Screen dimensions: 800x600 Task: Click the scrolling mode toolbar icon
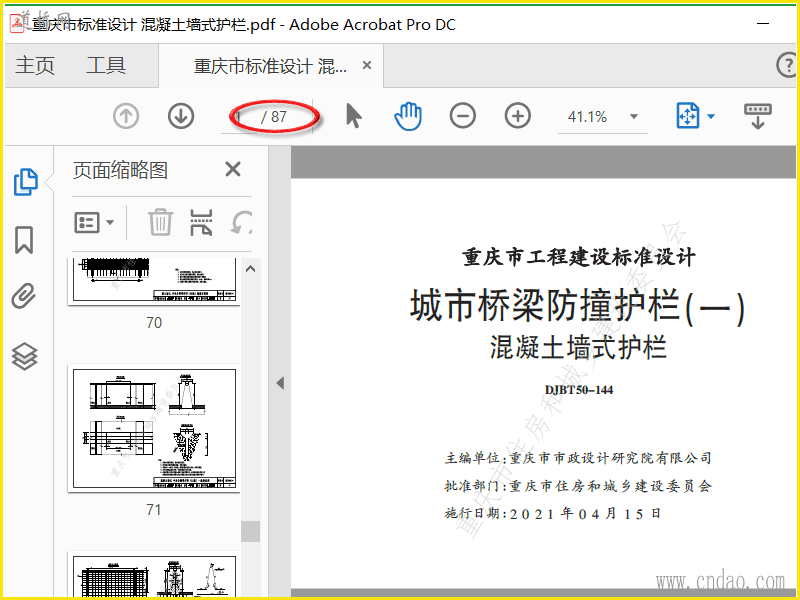[x=758, y=116]
